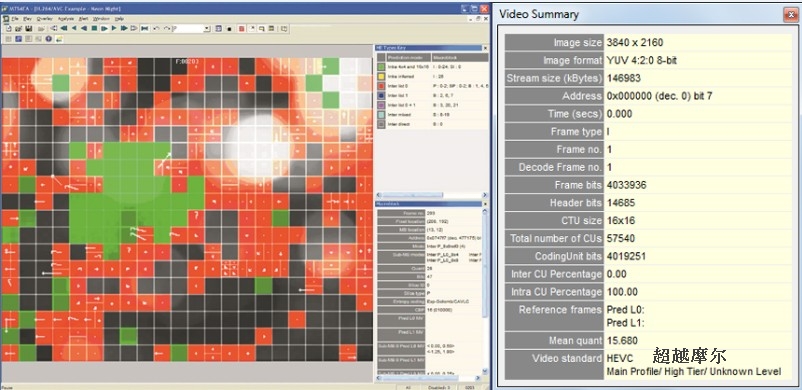Open the Window menu
Viewport: 802px width, 390px height.
(x=101, y=19)
